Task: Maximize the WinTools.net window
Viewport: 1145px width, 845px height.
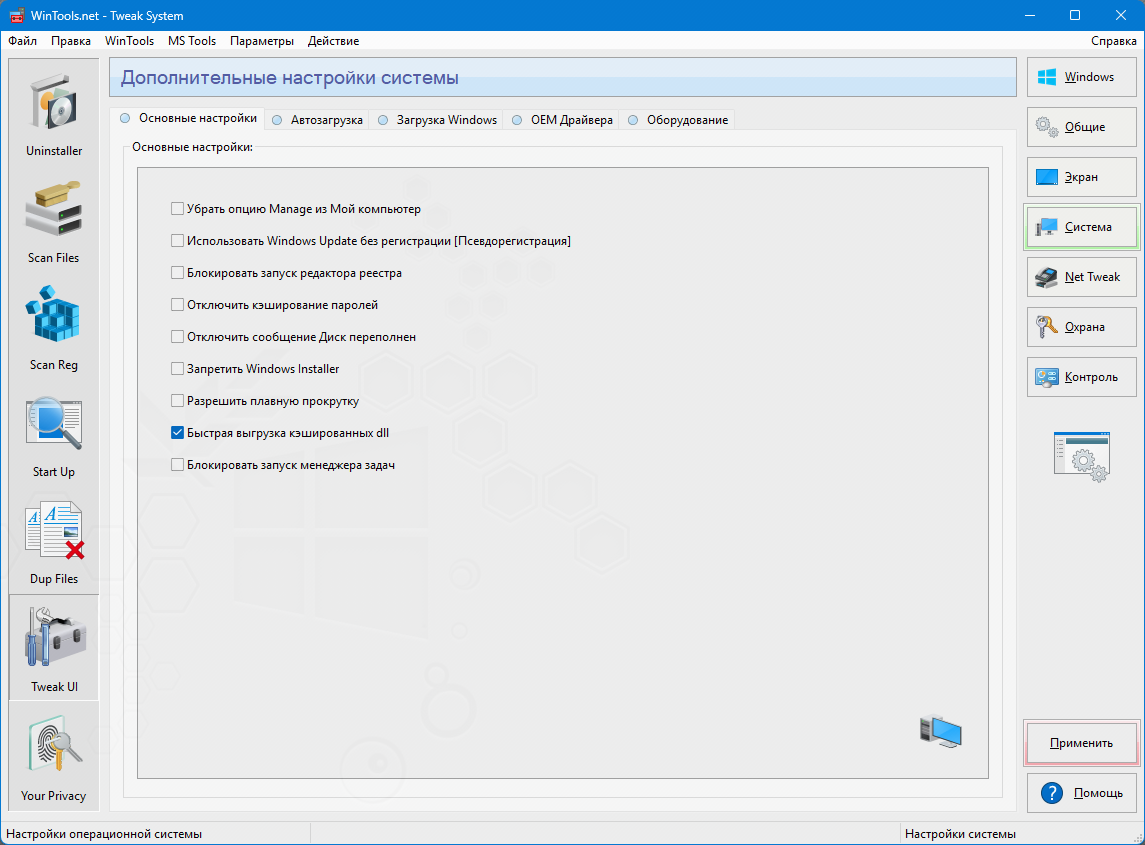Action: tap(1075, 15)
